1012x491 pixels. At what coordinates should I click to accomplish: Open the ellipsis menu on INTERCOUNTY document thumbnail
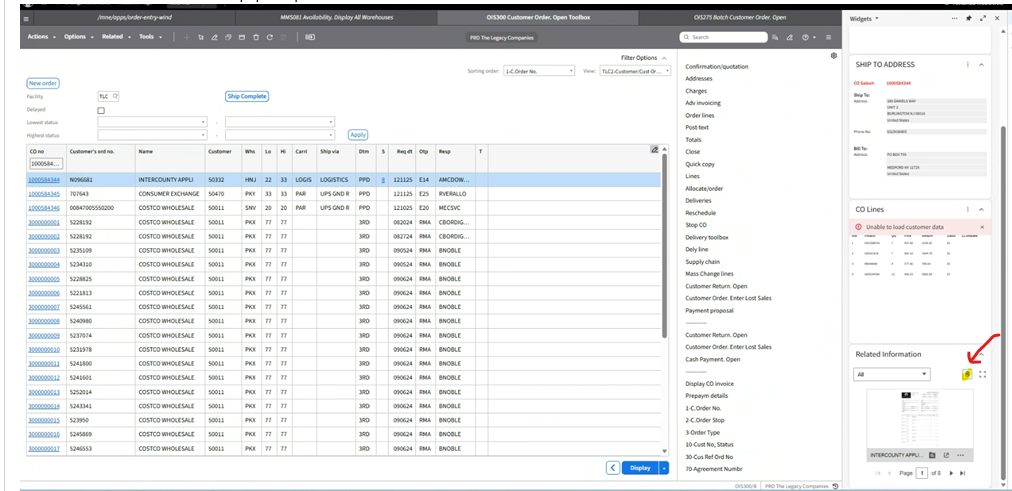coord(960,455)
